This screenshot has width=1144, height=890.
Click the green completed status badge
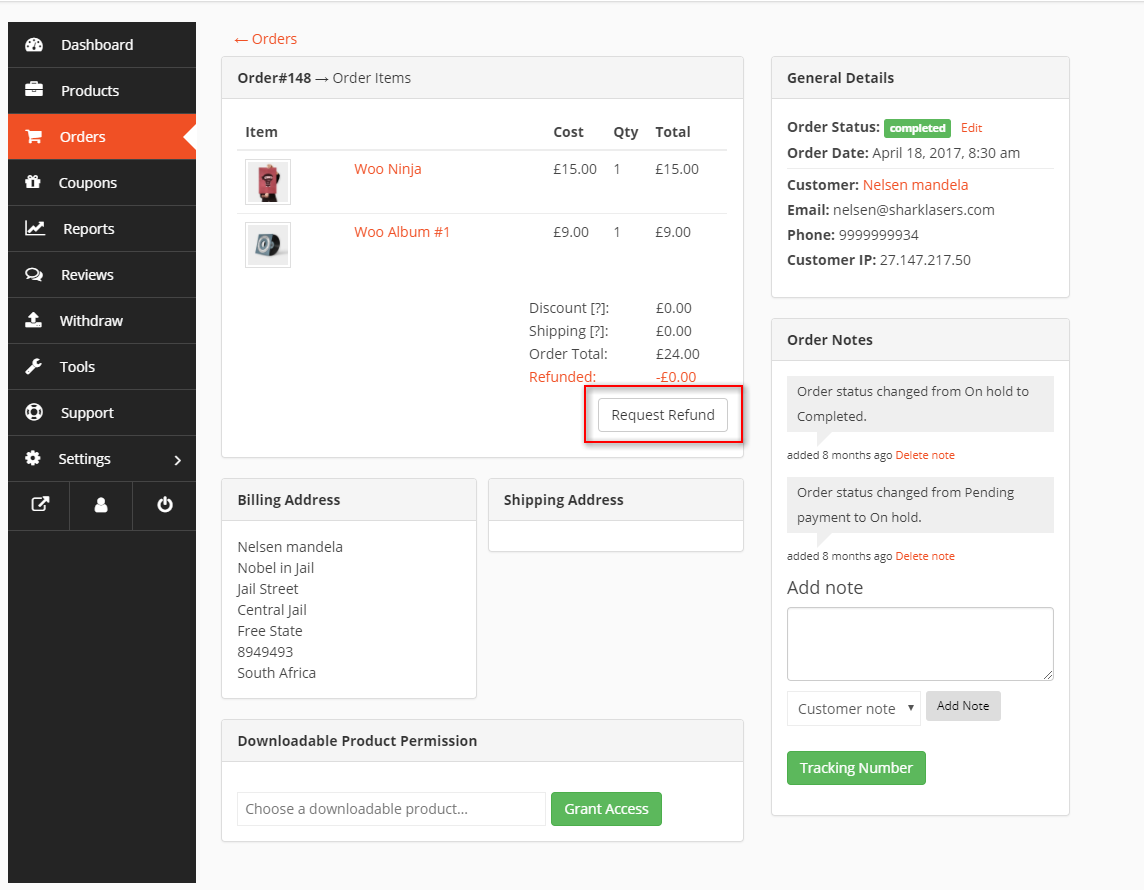point(917,128)
